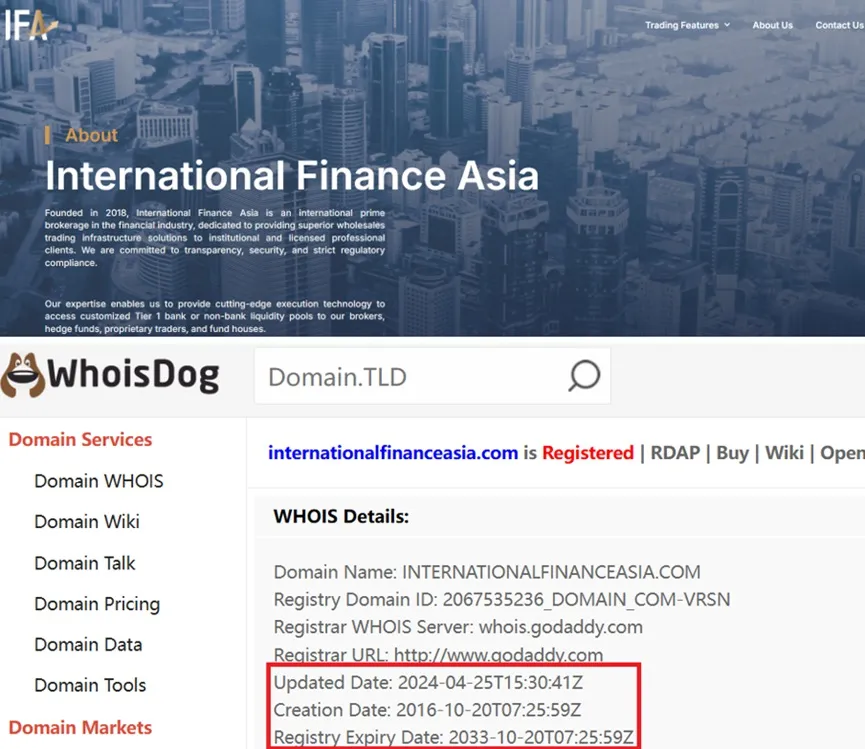Click the IFA logo in header
Image resolution: width=865 pixels, height=749 pixels.
31,25
